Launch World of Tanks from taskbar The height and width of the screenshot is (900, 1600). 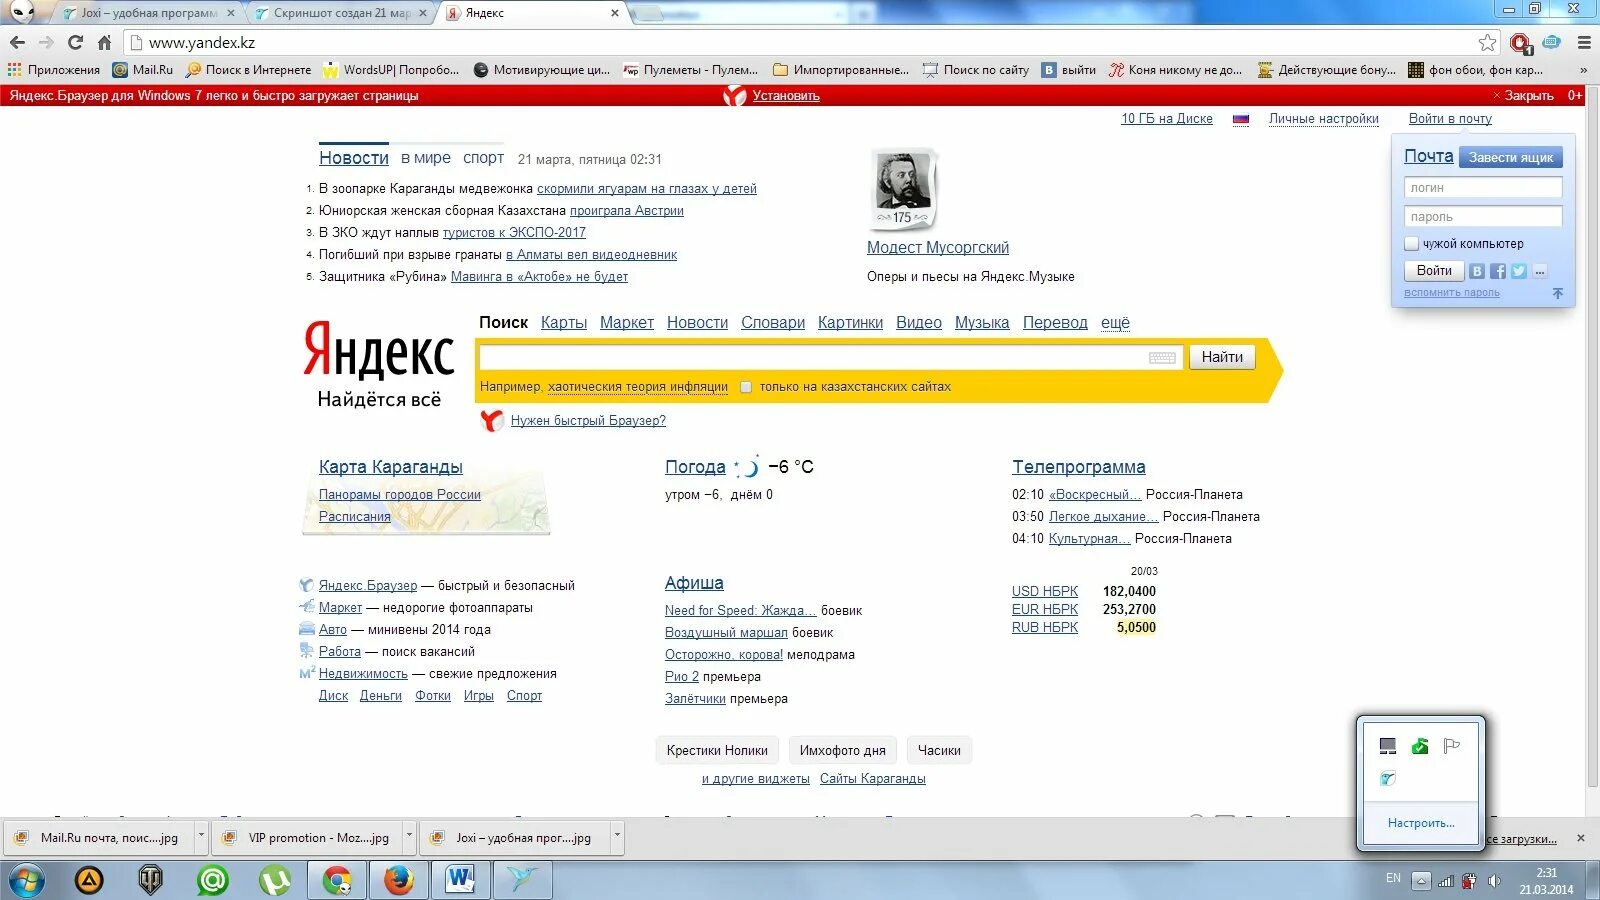tap(150, 881)
